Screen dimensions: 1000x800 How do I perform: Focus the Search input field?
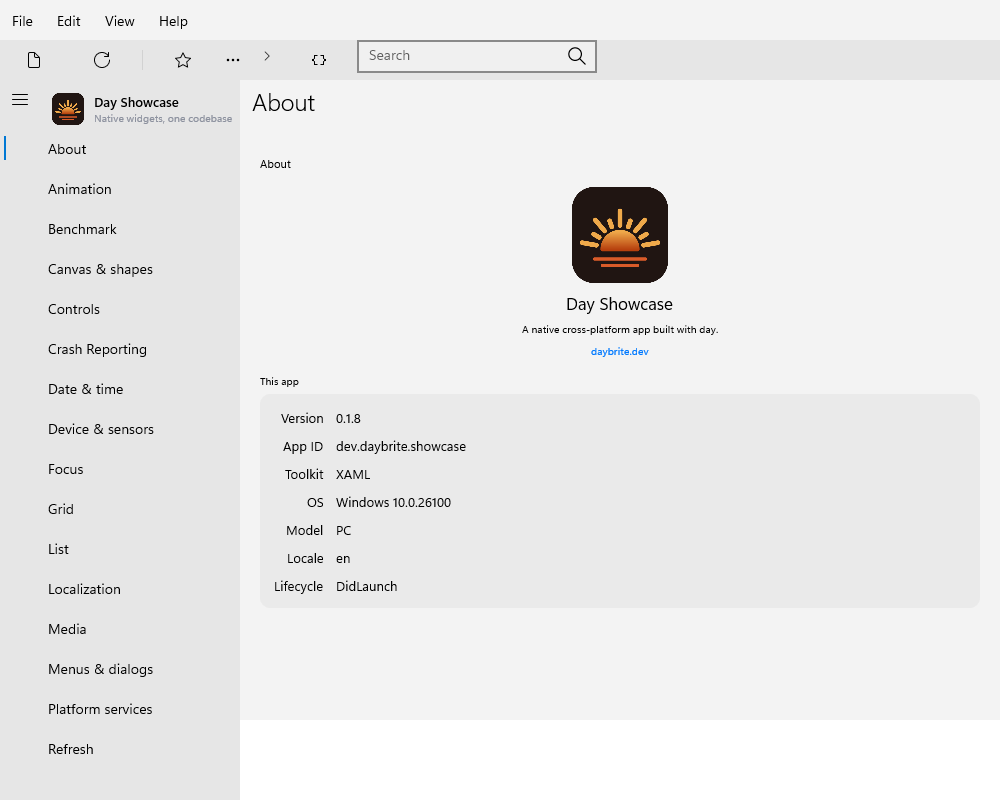(477, 56)
